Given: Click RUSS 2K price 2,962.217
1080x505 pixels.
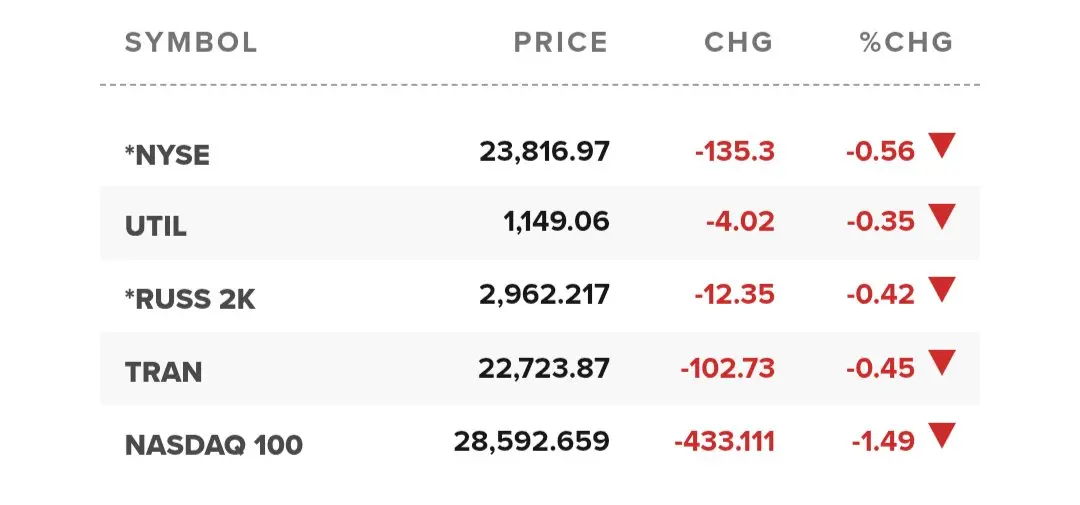Looking at the screenshot, I should coord(544,295).
